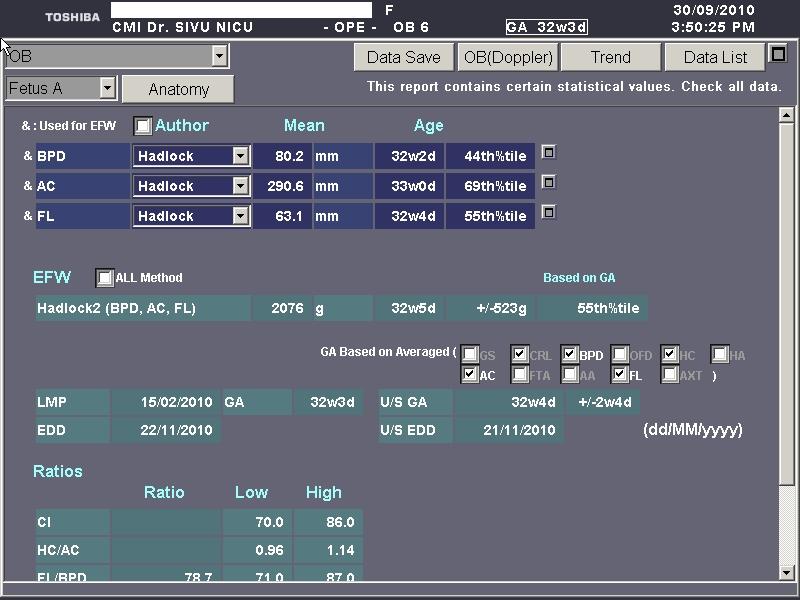Screen dimensions: 800x600
Task: Open the Anatomy page
Action: [x=178, y=89]
